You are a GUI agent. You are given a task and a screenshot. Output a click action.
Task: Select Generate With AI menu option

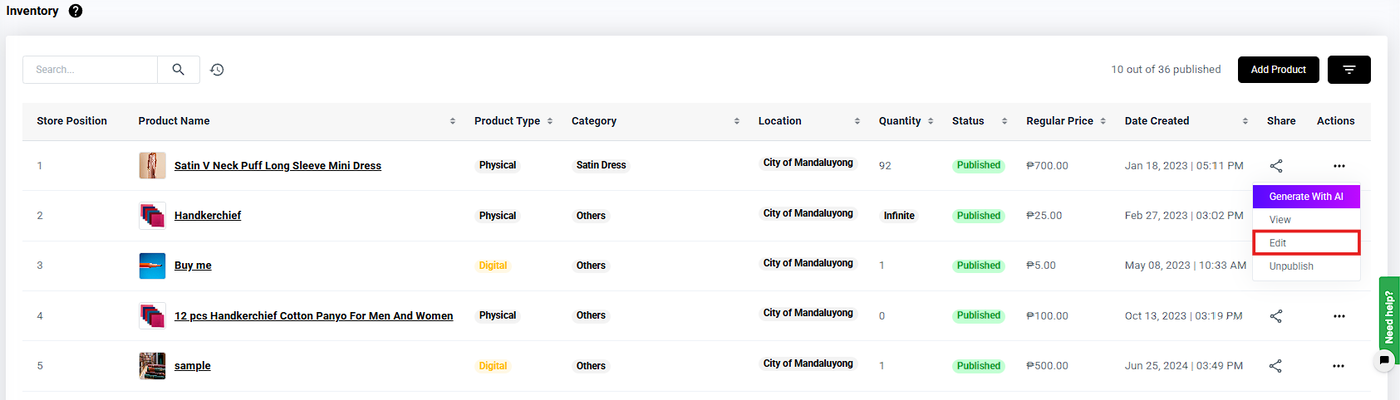click(1306, 197)
